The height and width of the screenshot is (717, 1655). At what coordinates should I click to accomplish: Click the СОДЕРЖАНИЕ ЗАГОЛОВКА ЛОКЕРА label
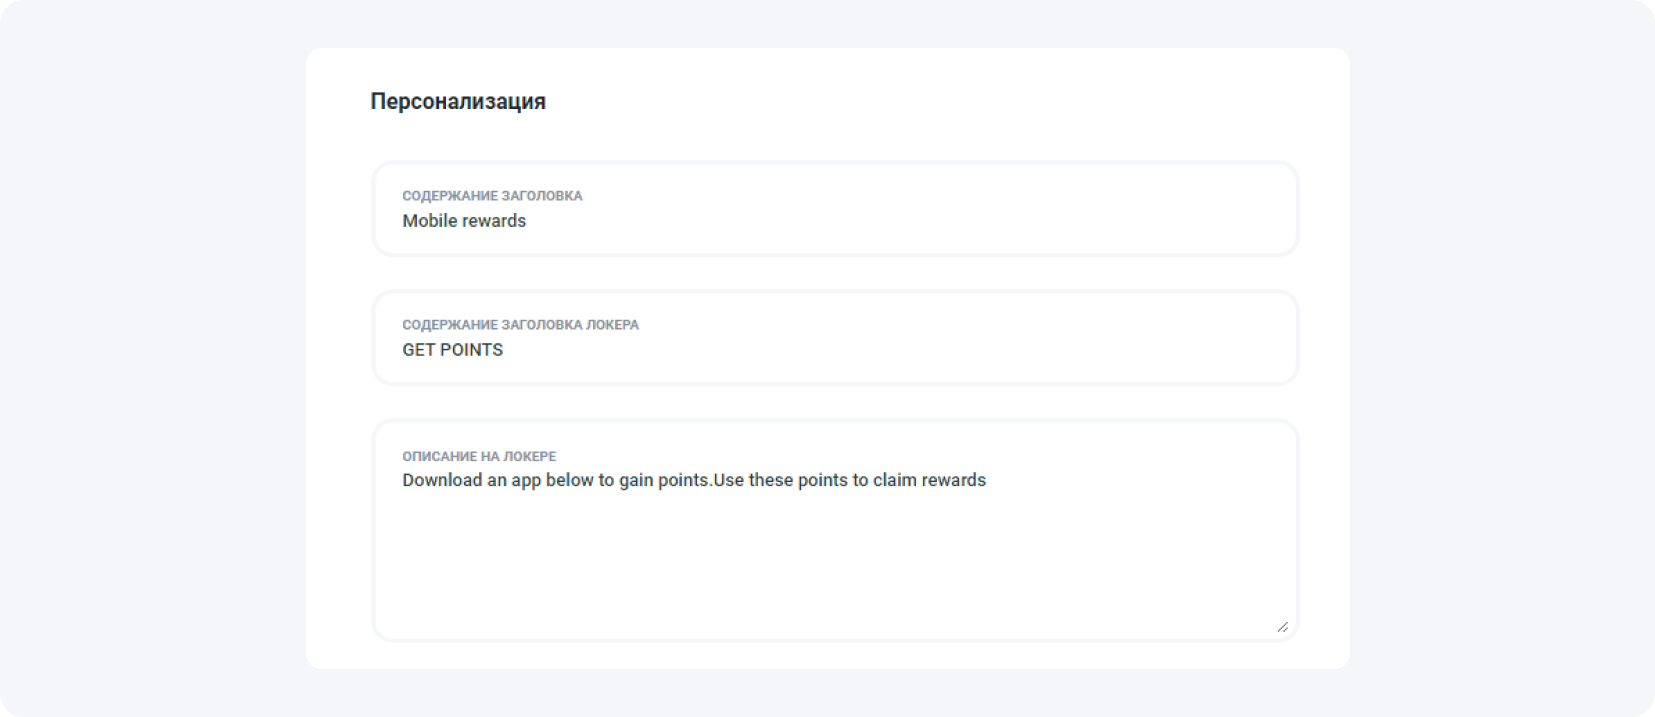(x=520, y=325)
